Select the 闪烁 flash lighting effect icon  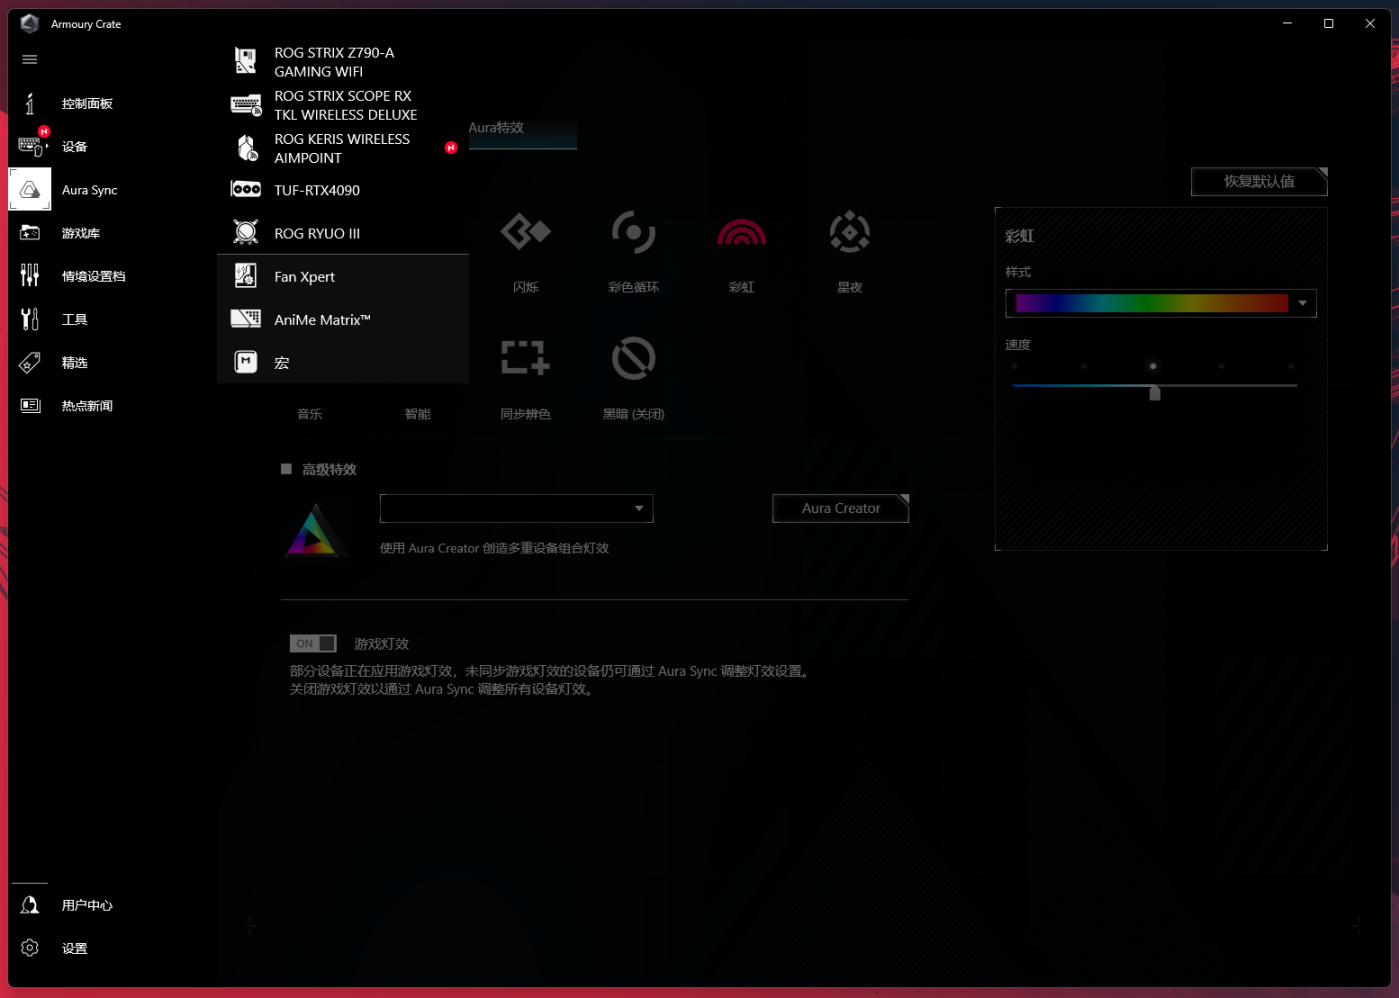(526, 233)
